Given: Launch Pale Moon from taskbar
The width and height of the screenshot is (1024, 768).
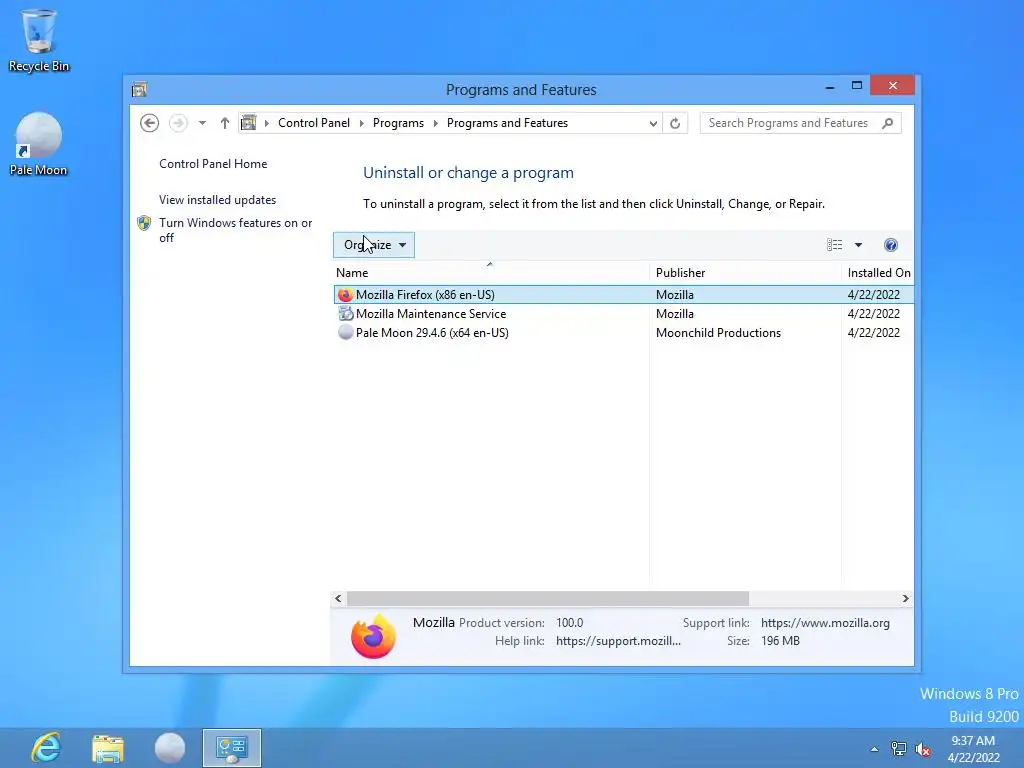Looking at the screenshot, I should coord(170,748).
